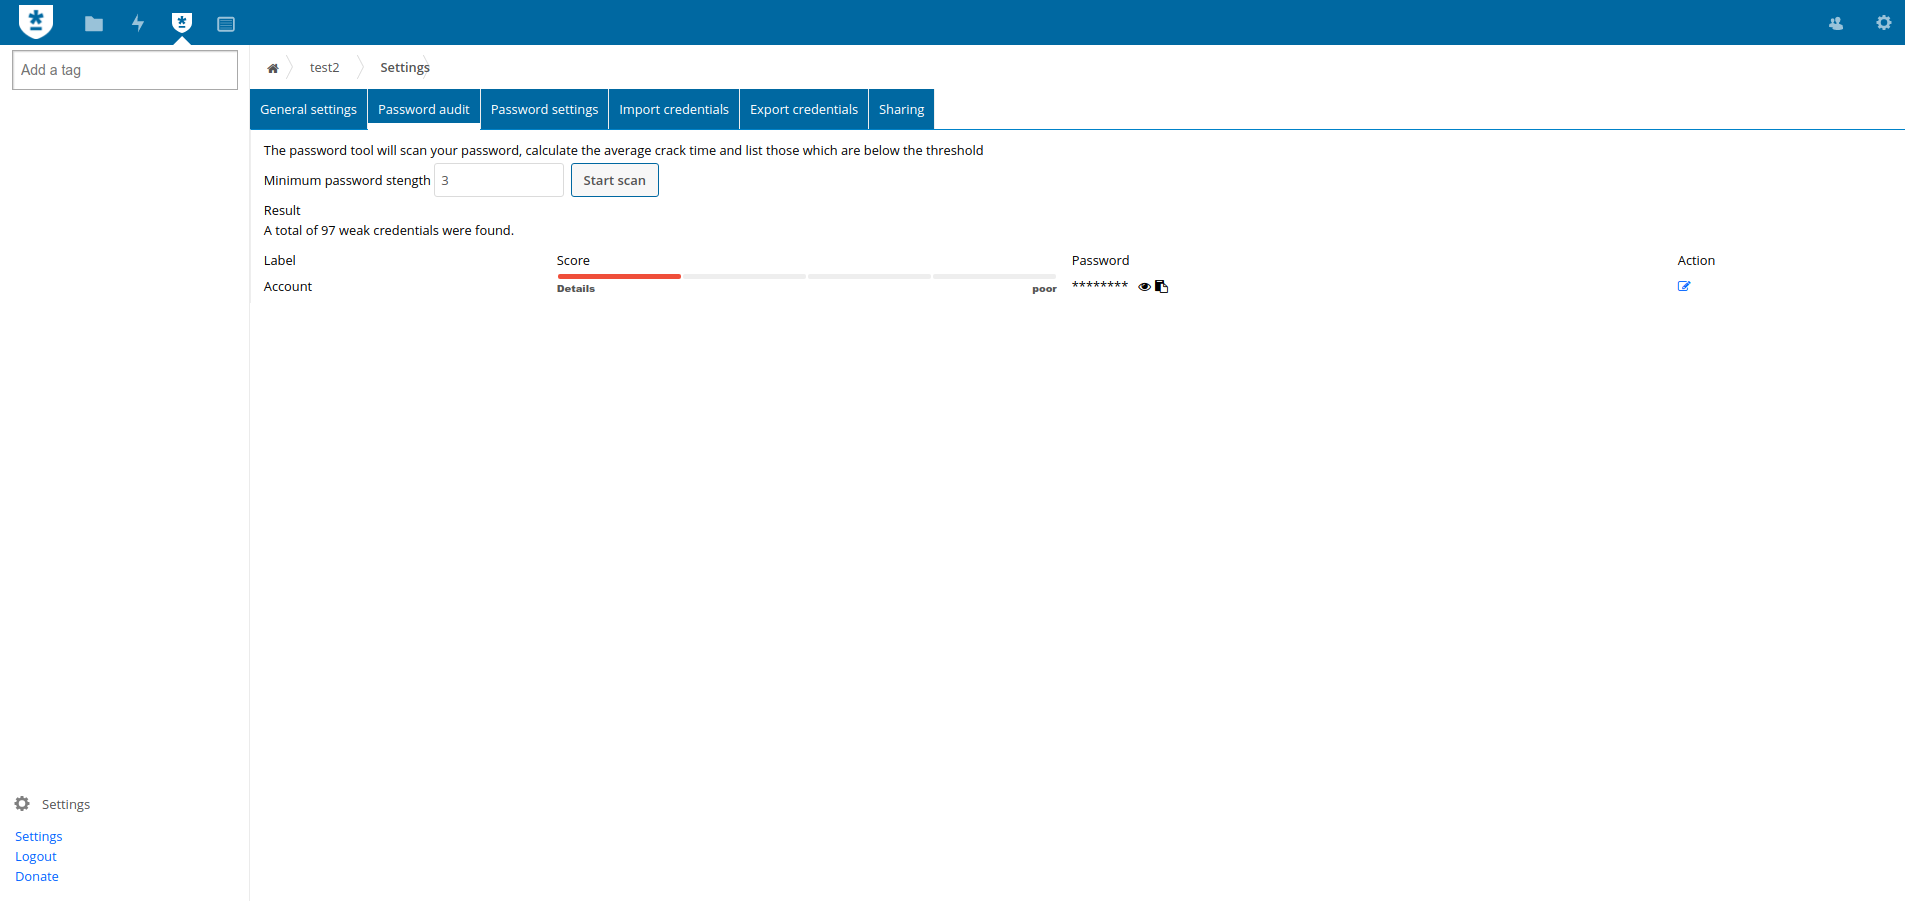Edit the Account credential via action icon
This screenshot has width=1905, height=901.
[1684, 286]
